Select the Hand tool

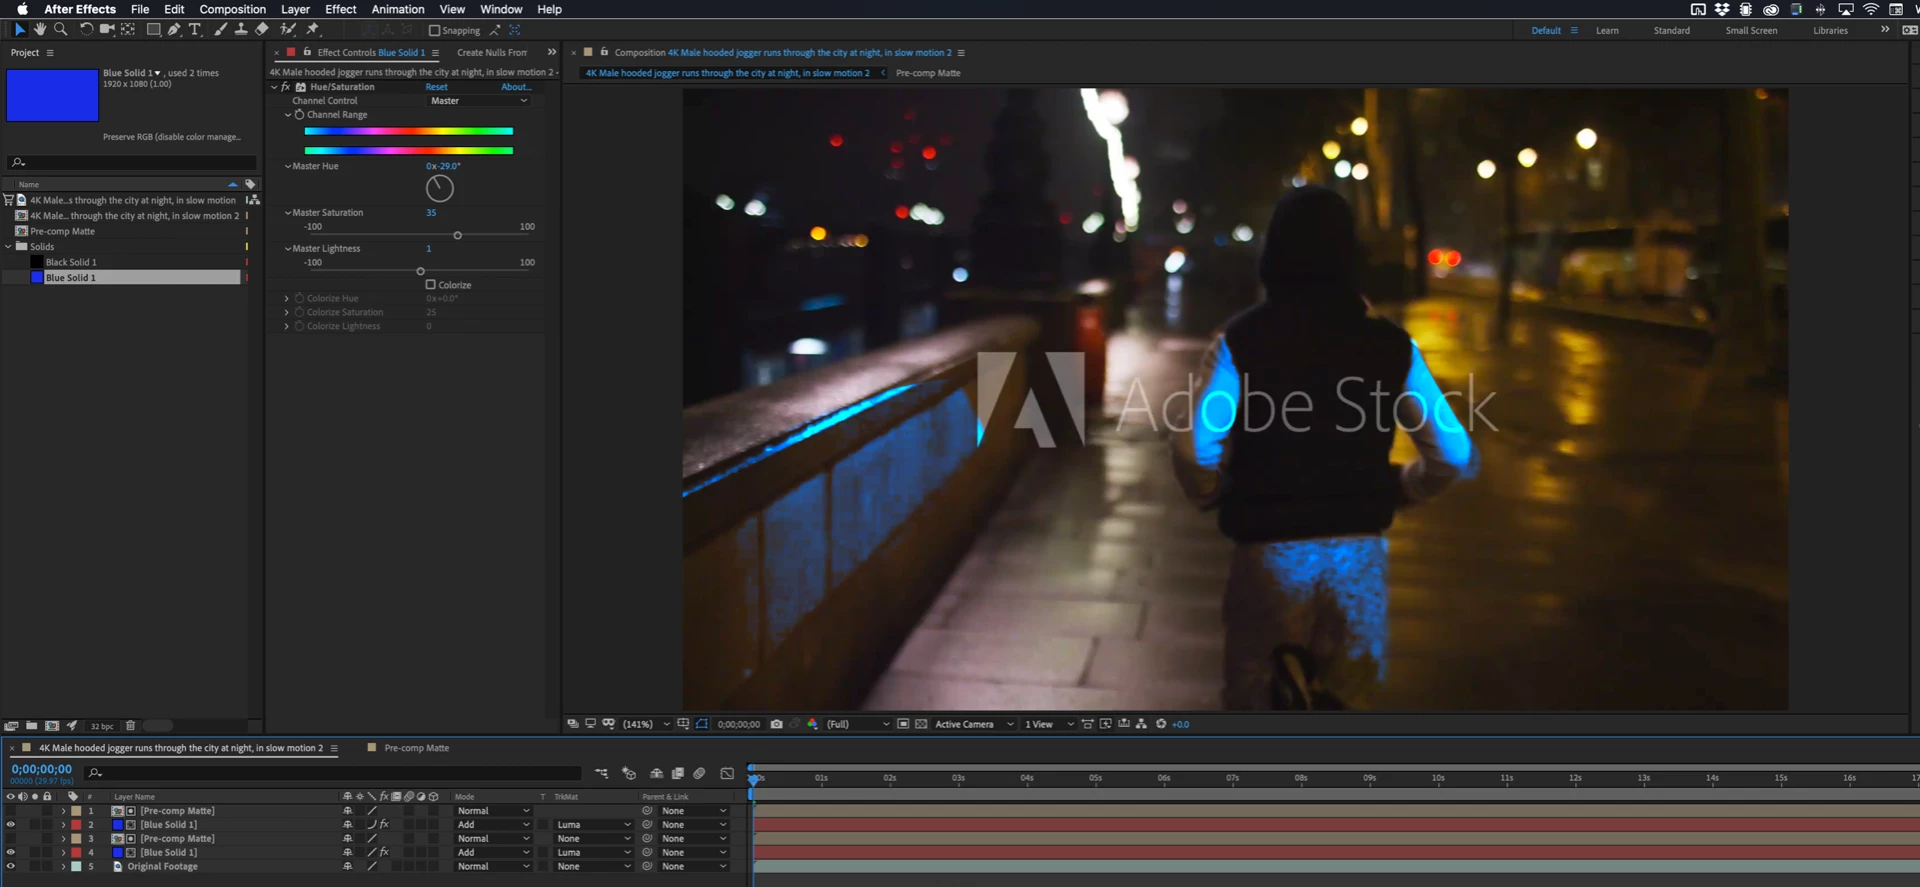coord(40,30)
